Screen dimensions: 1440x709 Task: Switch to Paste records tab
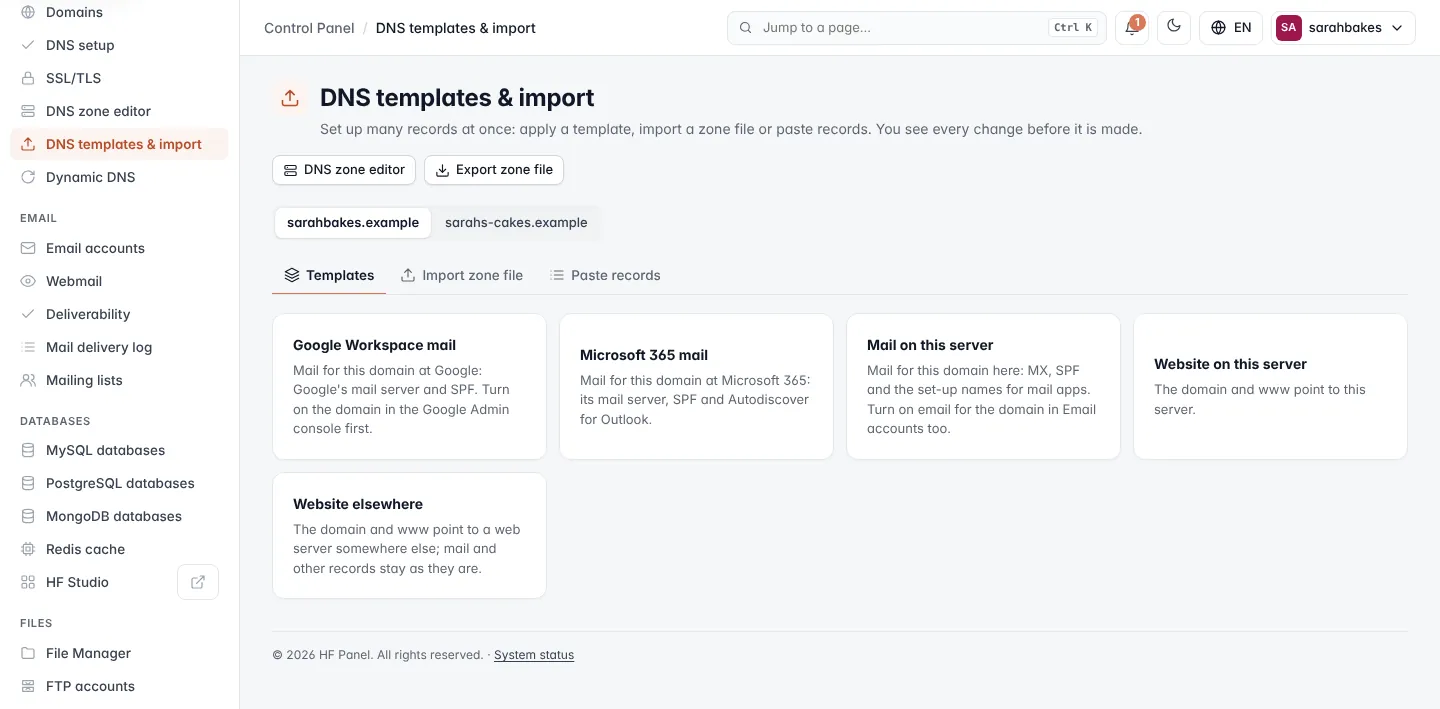tap(605, 275)
